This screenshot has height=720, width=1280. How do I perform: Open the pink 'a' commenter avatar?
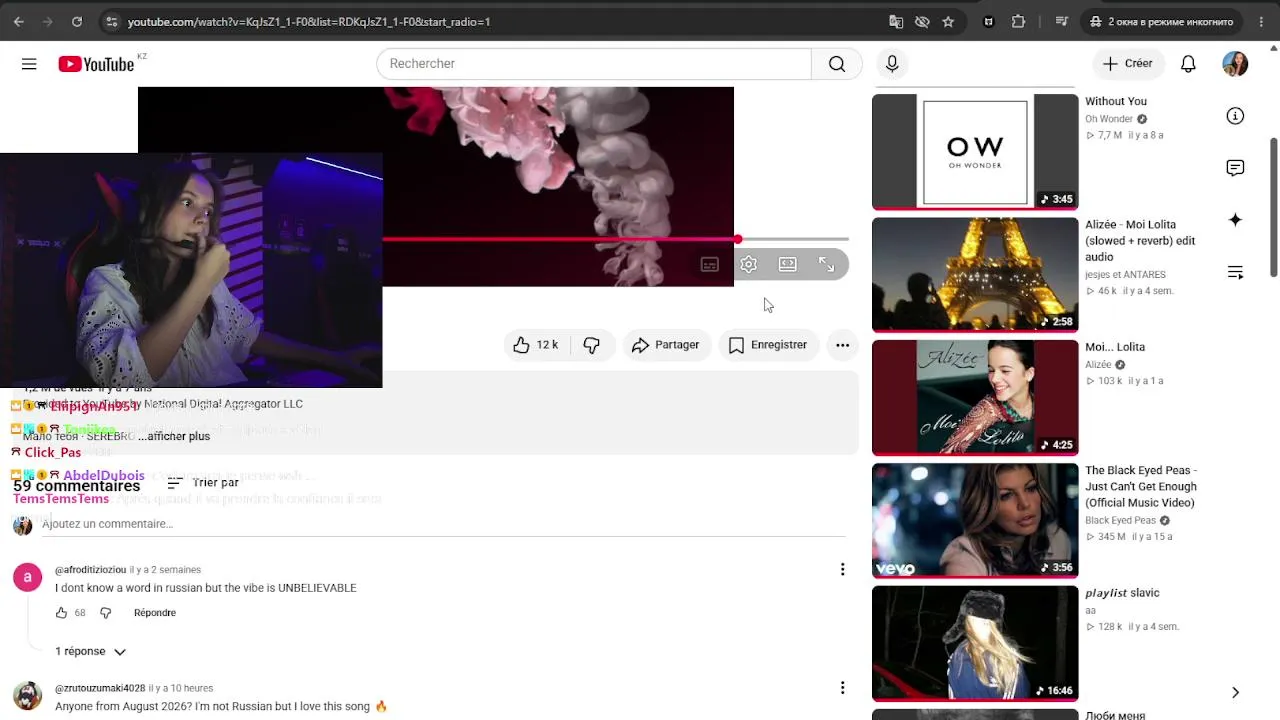pos(27,577)
